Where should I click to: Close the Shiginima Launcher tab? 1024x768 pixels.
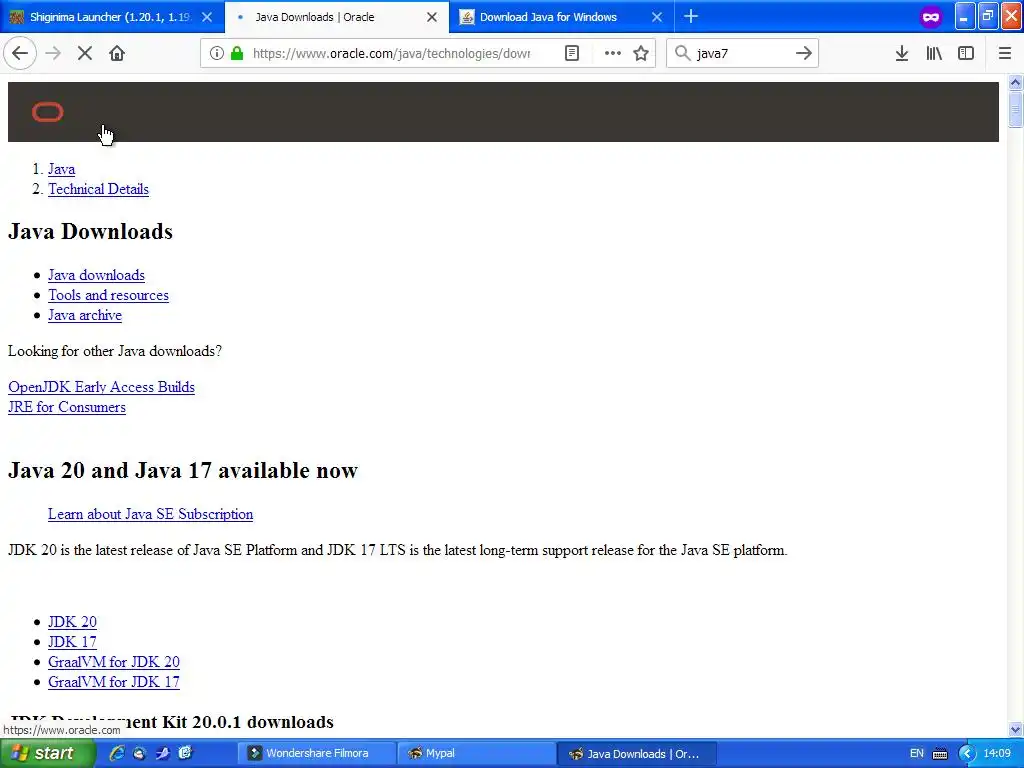click(207, 17)
